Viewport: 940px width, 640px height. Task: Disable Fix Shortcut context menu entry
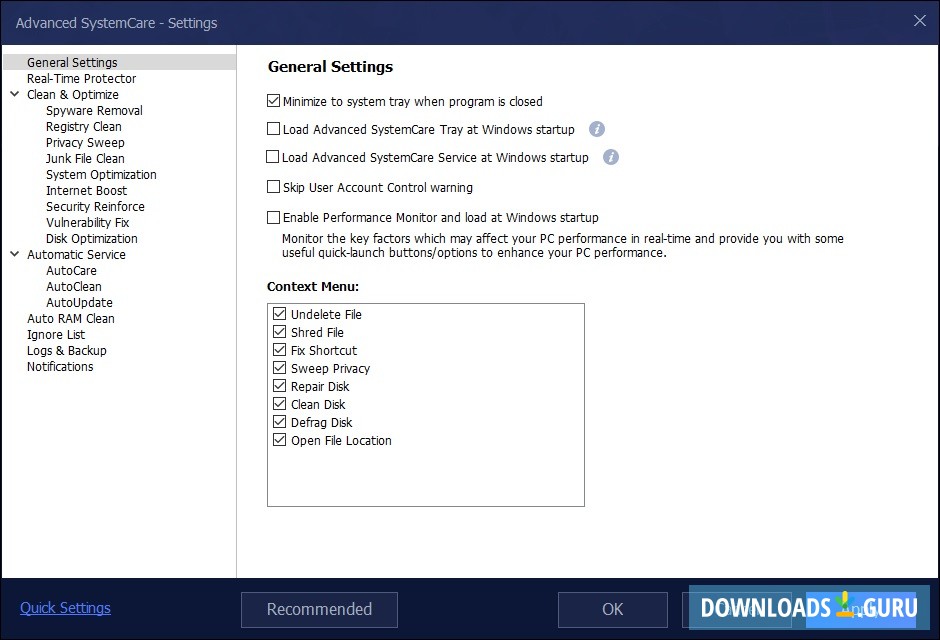[x=279, y=350]
